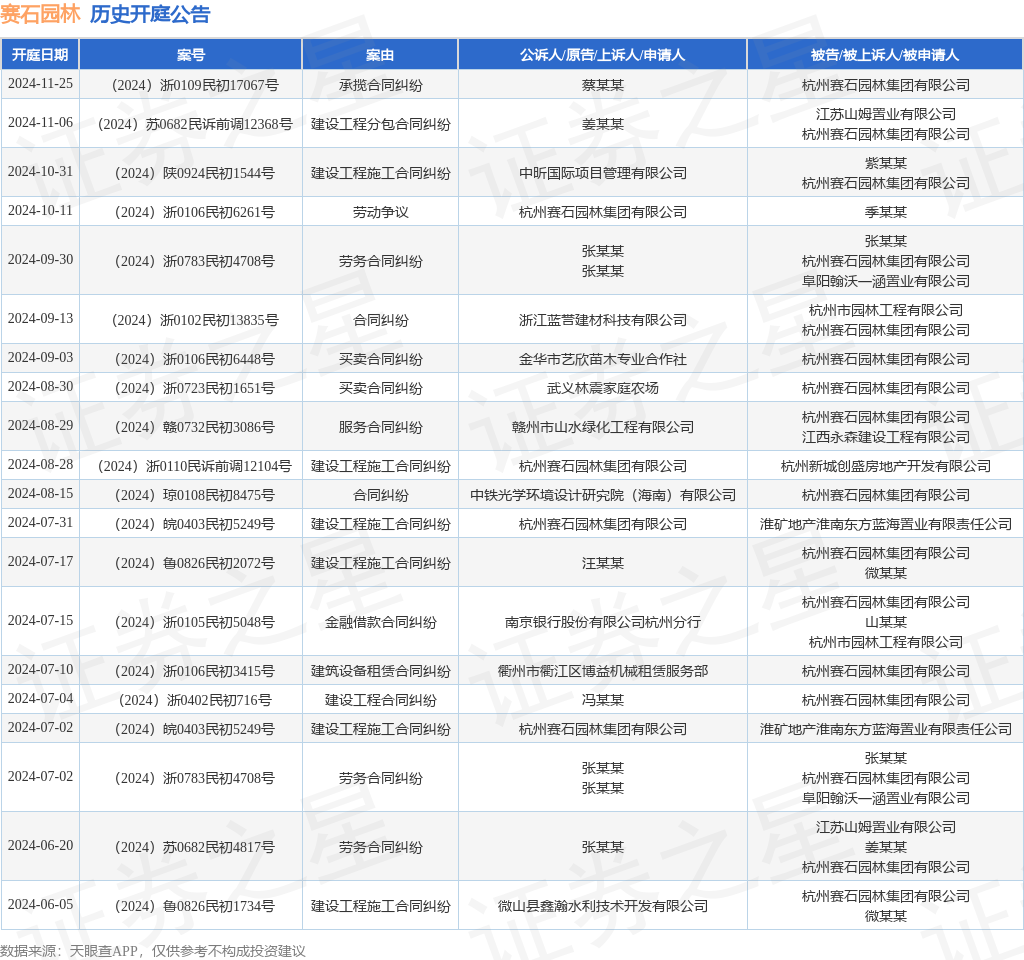
Task: Click date cell 2024-07-10
Action: point(40,669)
